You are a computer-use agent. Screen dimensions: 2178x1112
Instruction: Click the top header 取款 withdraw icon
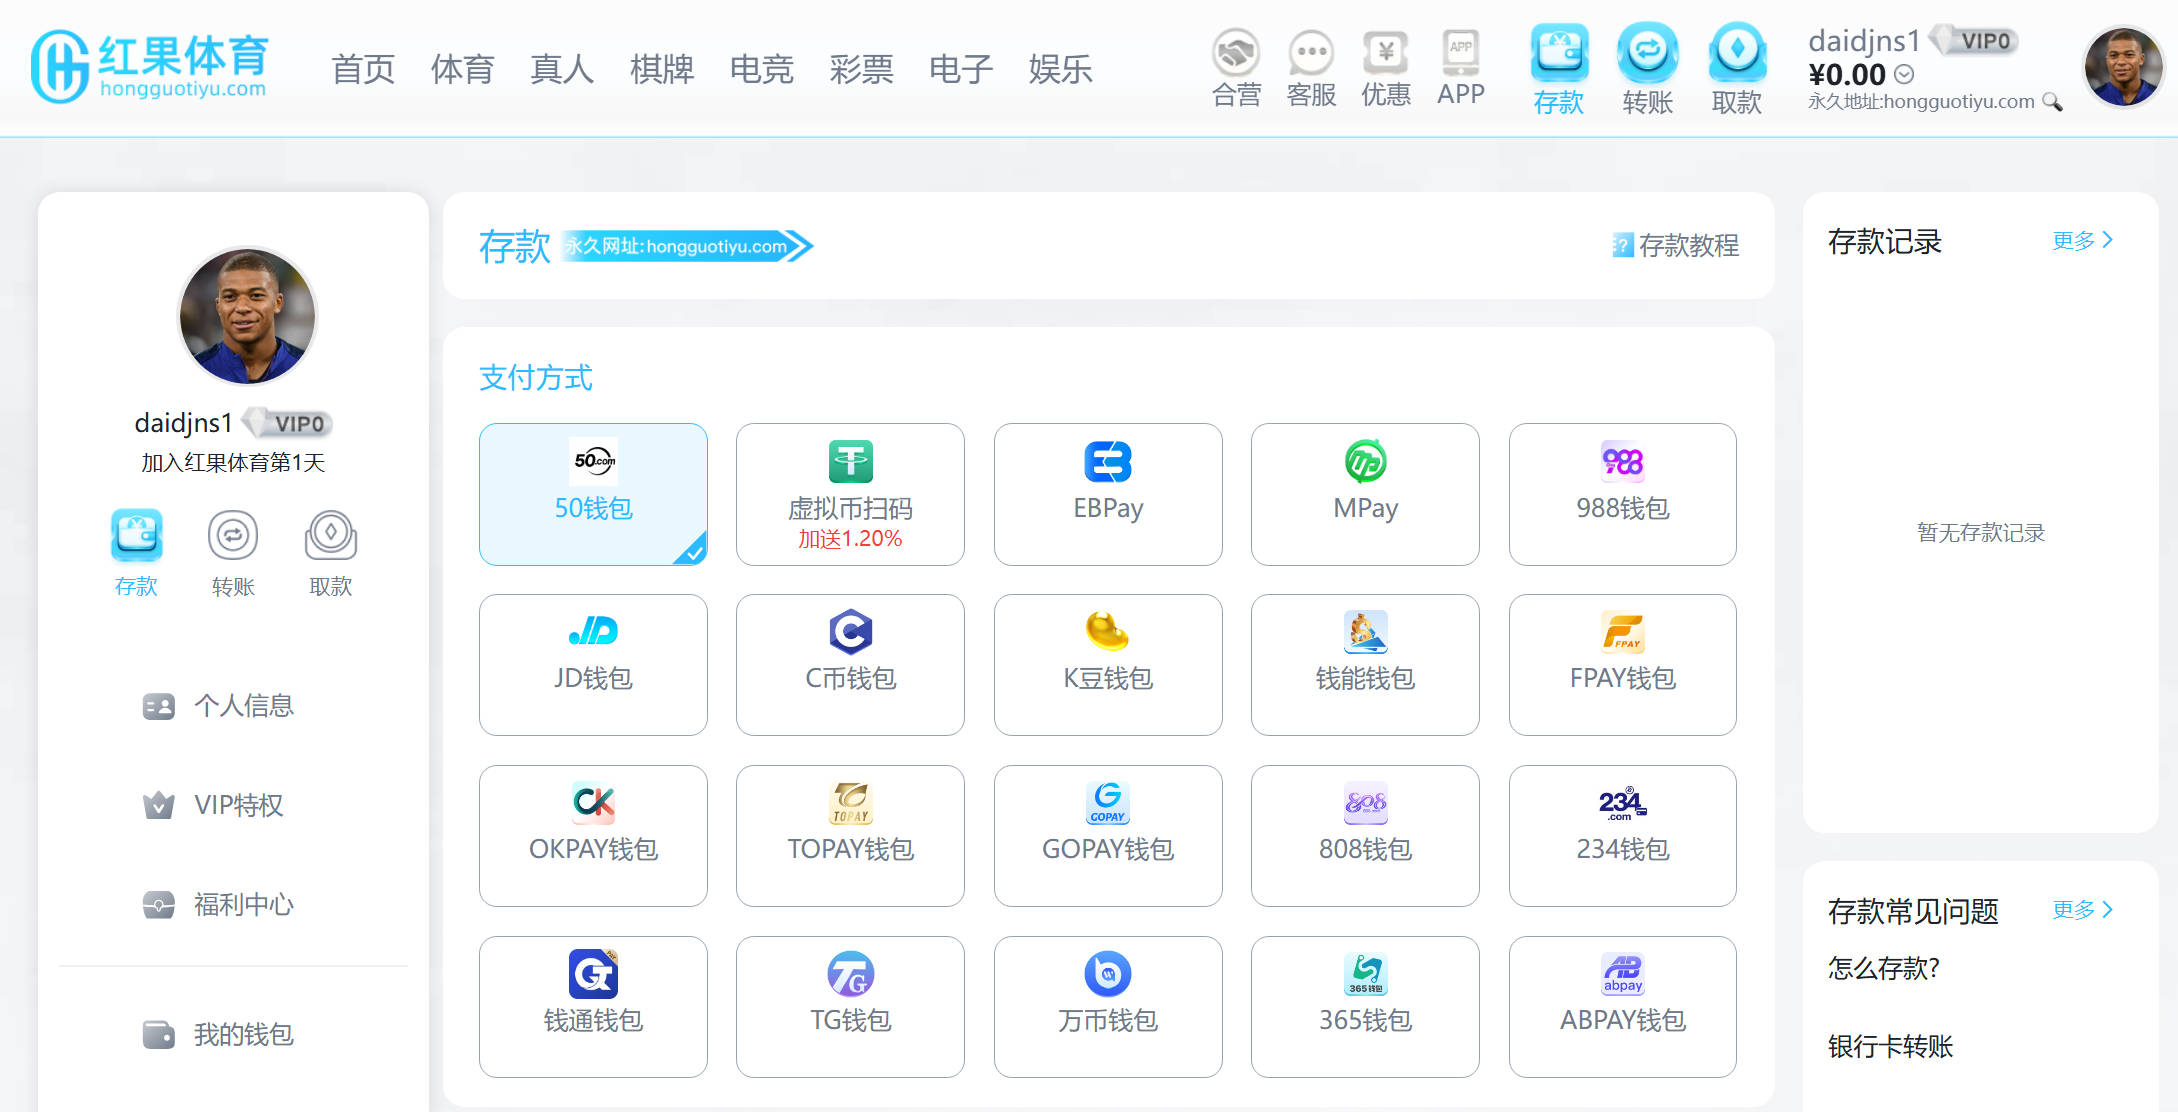coord(1737,52)
